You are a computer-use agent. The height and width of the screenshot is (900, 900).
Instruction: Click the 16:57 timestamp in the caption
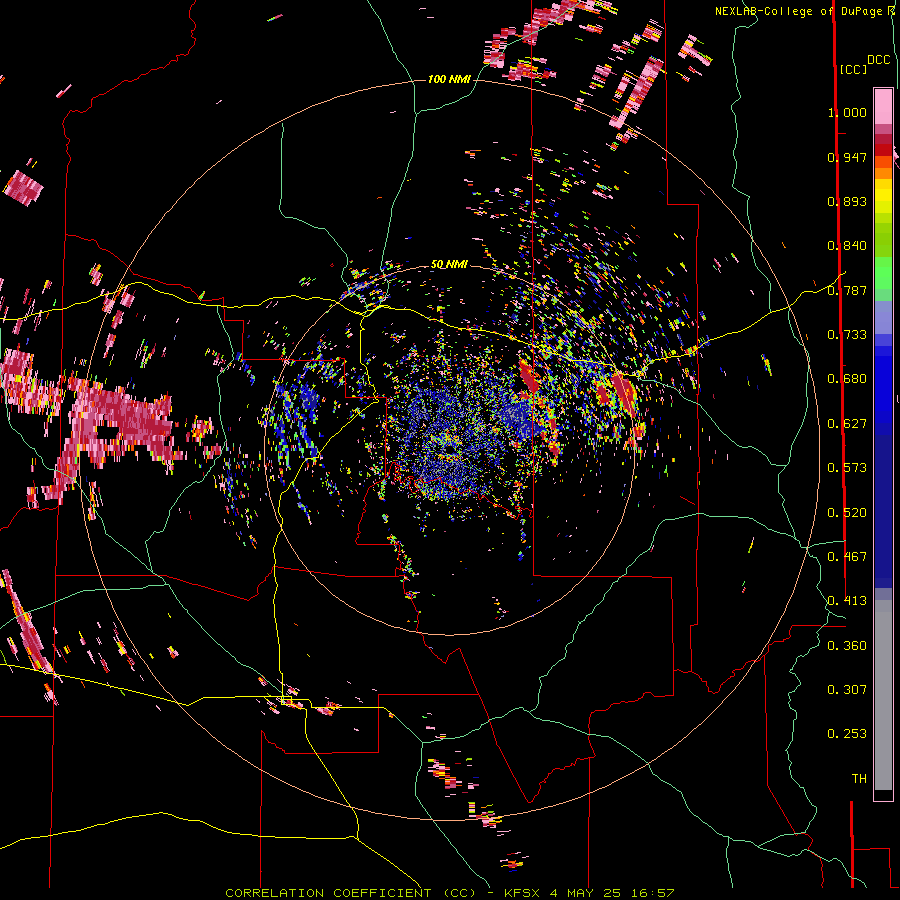click(x=651, y=893)
